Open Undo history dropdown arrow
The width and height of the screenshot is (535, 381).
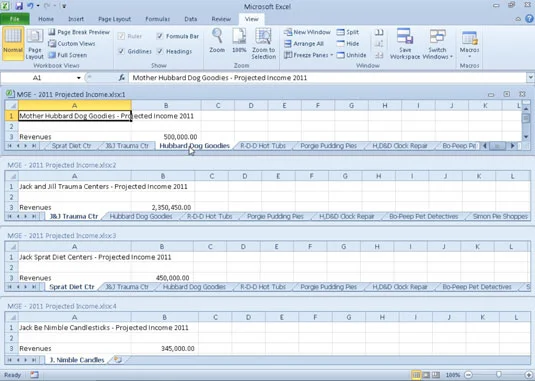pyautogui.click(x=38, y=6)
